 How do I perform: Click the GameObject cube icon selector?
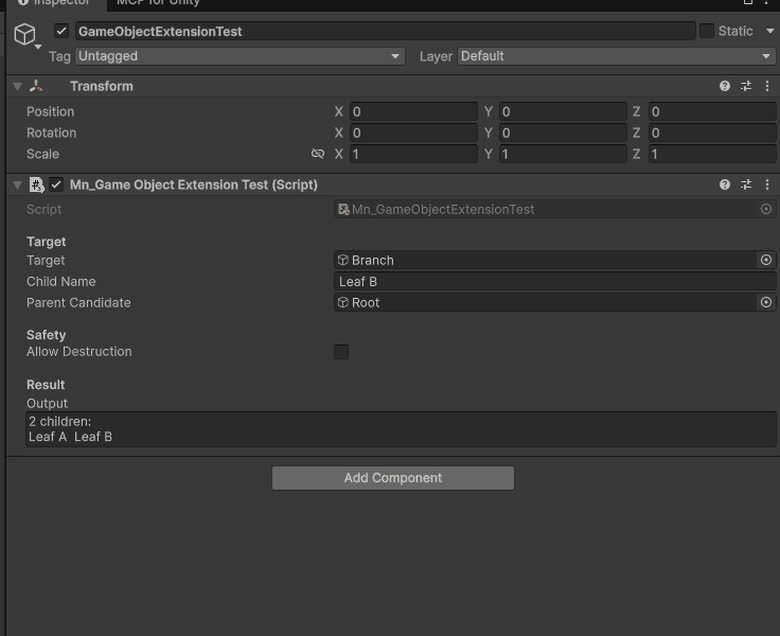coord(25,34)
